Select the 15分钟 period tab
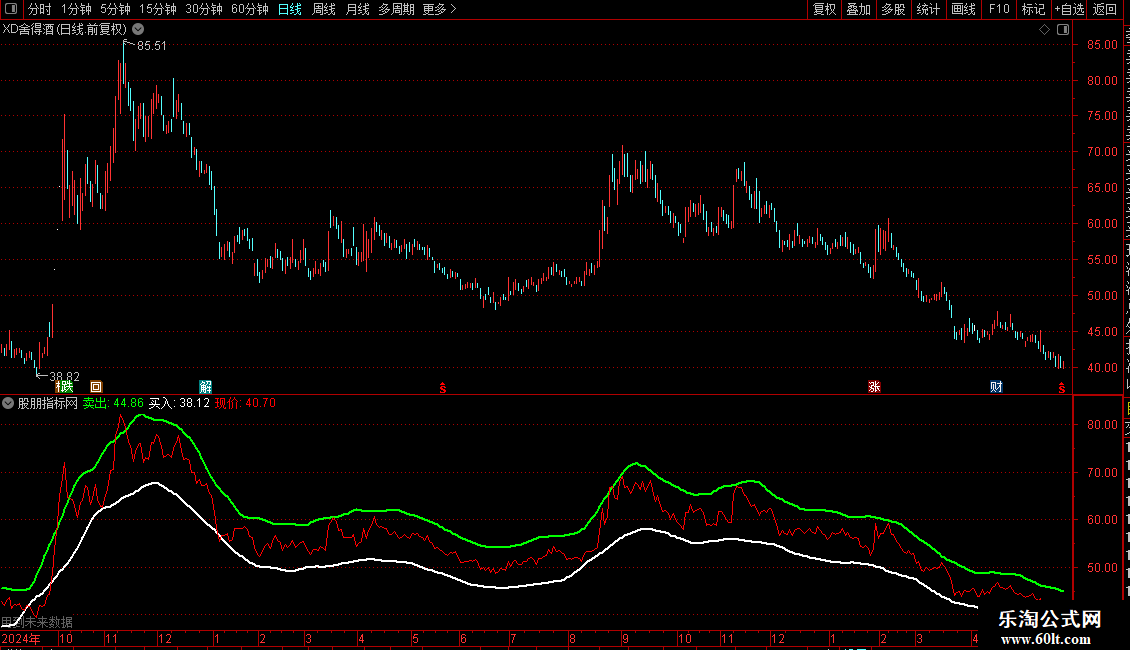Viewport: 1130px width, 650px height. [158, 9]
